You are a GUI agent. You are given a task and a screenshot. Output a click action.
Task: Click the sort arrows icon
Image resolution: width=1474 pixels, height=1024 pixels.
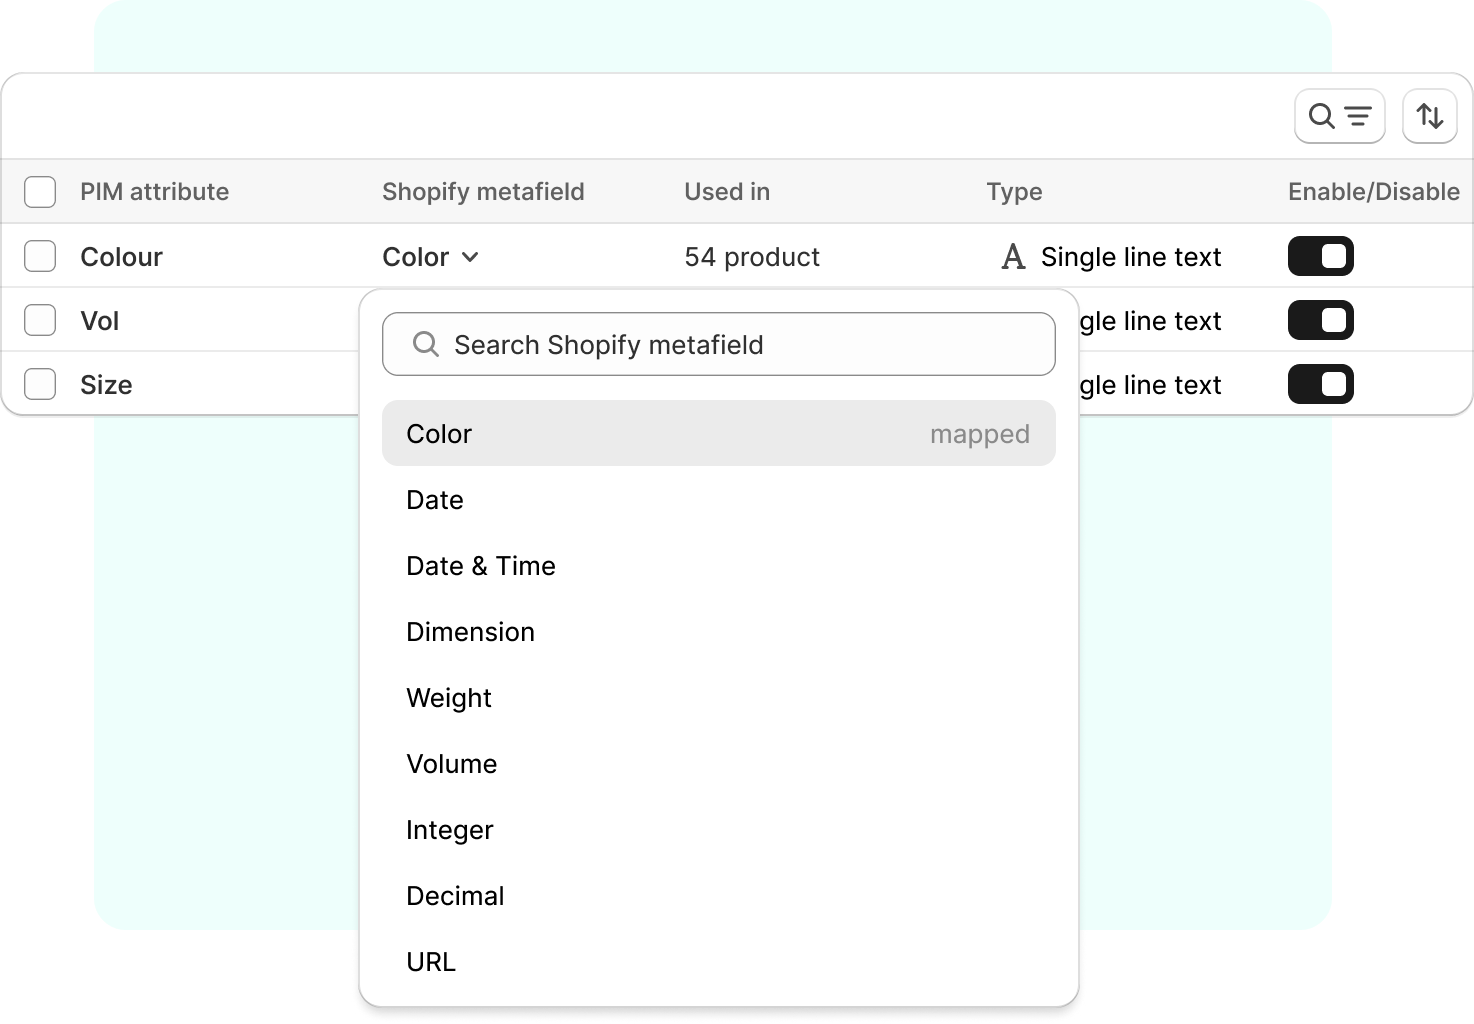pos(1429,117)
